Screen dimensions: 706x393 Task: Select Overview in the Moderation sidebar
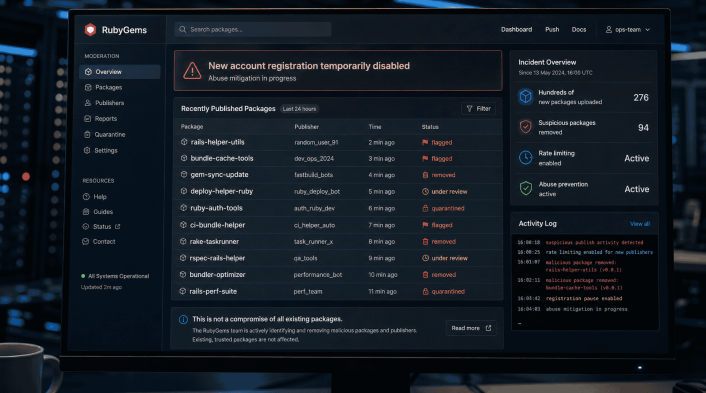click(x=120, y=72)
